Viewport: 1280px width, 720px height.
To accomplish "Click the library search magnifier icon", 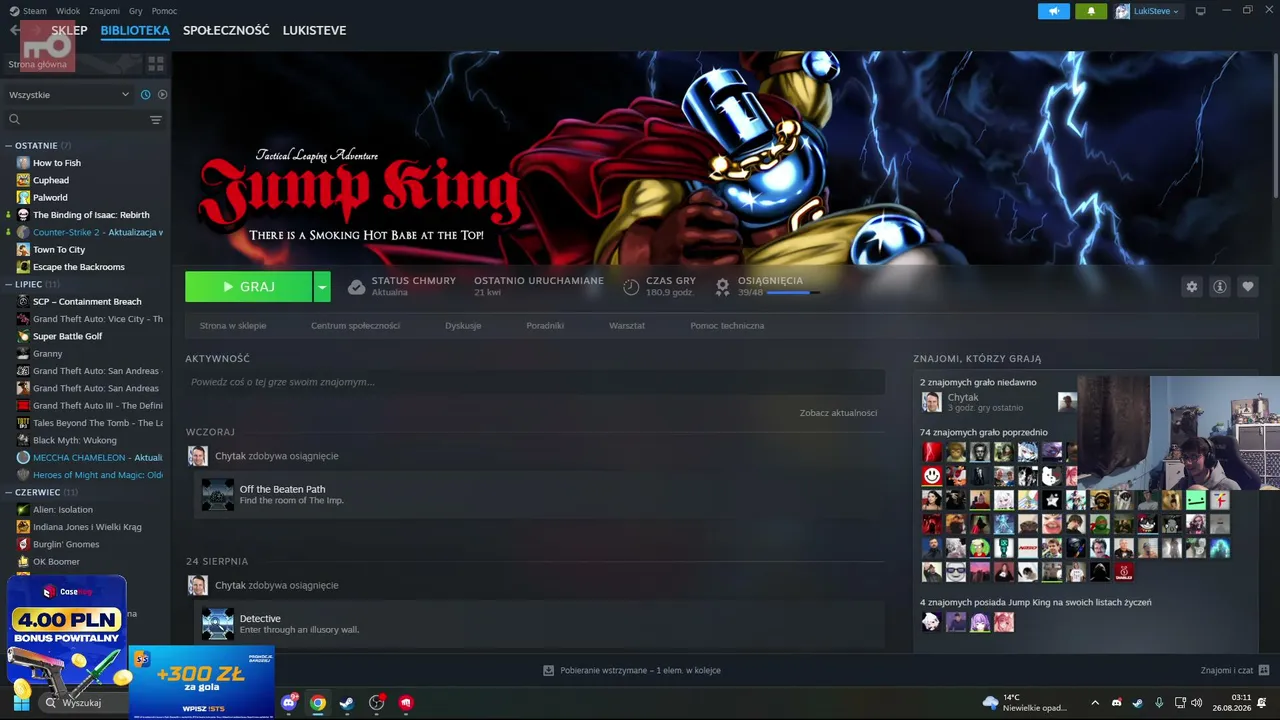I will pyautogui.click(x=14, y=119).
